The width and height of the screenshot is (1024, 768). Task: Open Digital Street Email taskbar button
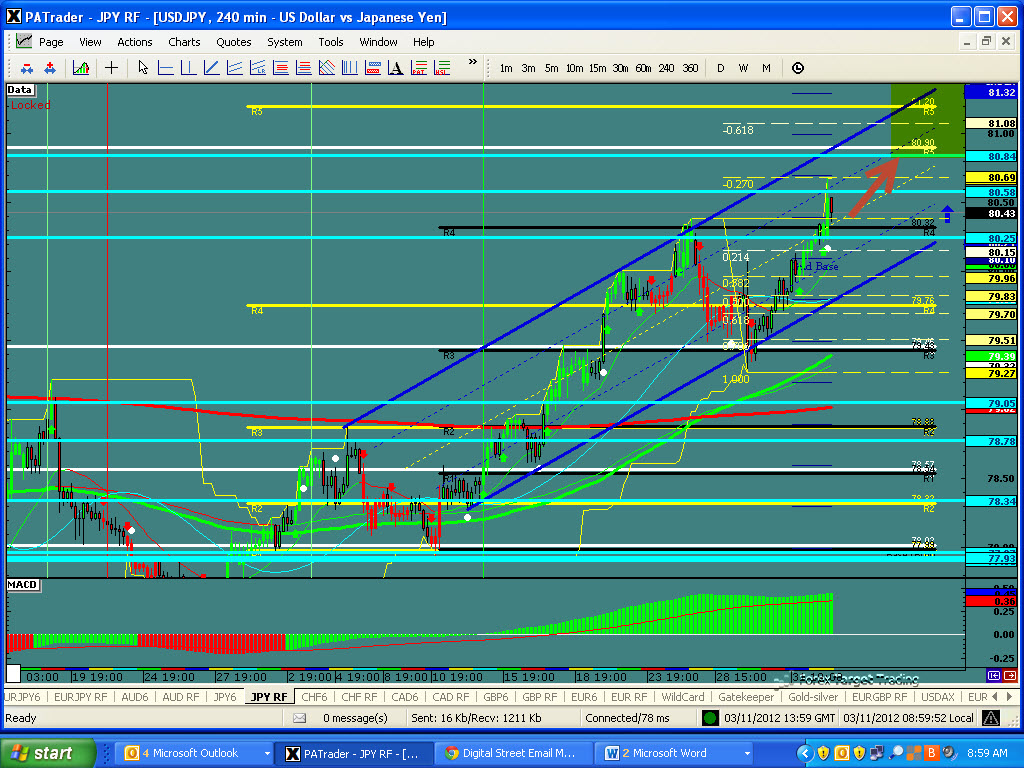[510, 753]
